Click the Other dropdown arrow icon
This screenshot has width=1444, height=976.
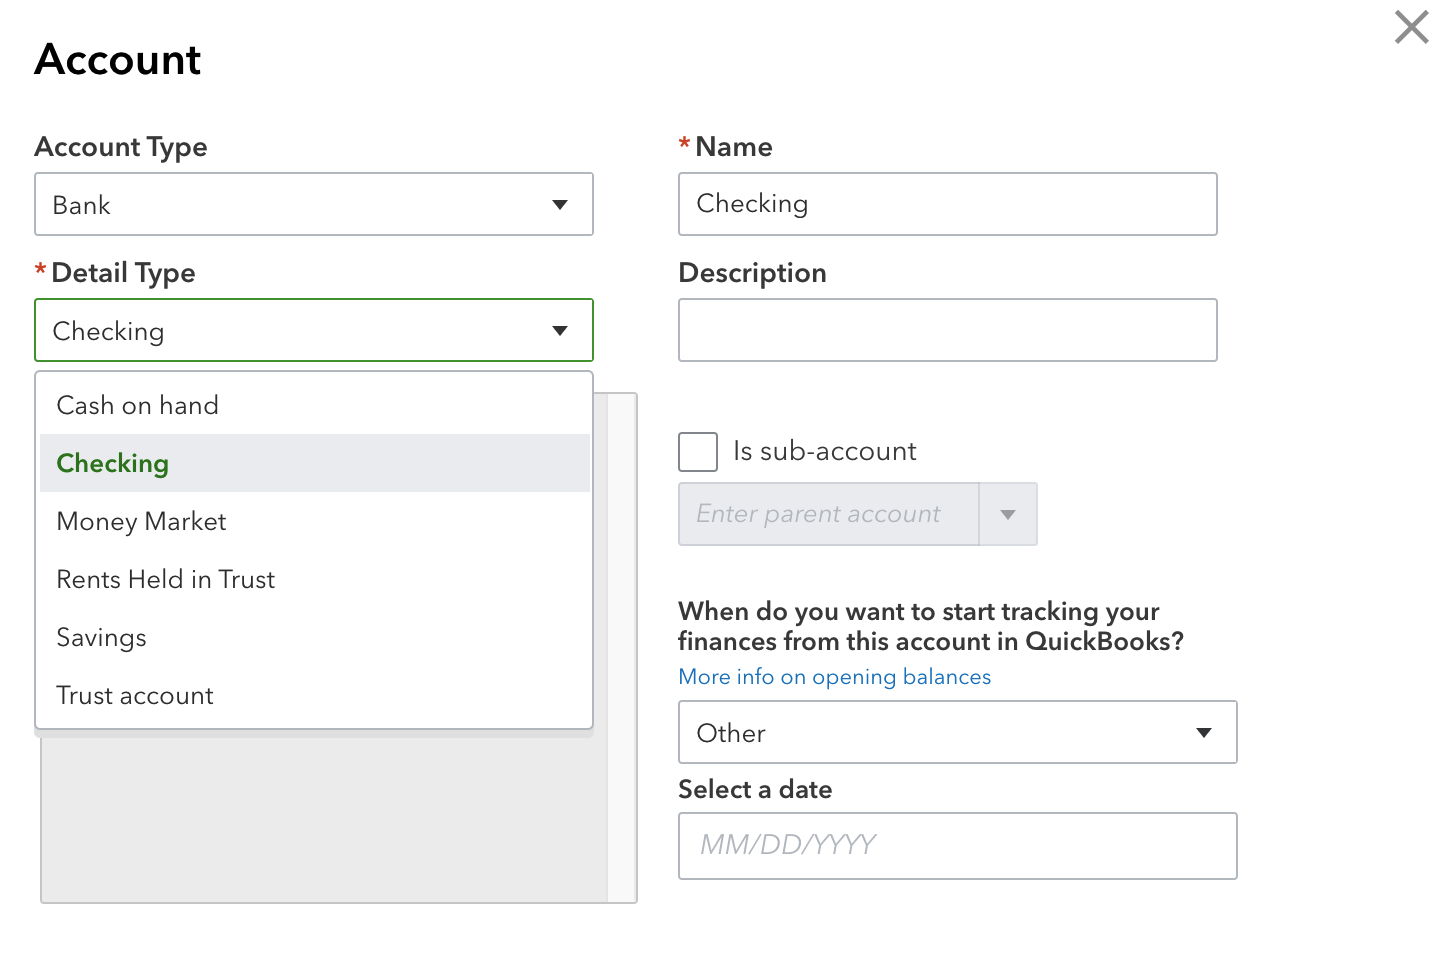(x=1204, y=732)
